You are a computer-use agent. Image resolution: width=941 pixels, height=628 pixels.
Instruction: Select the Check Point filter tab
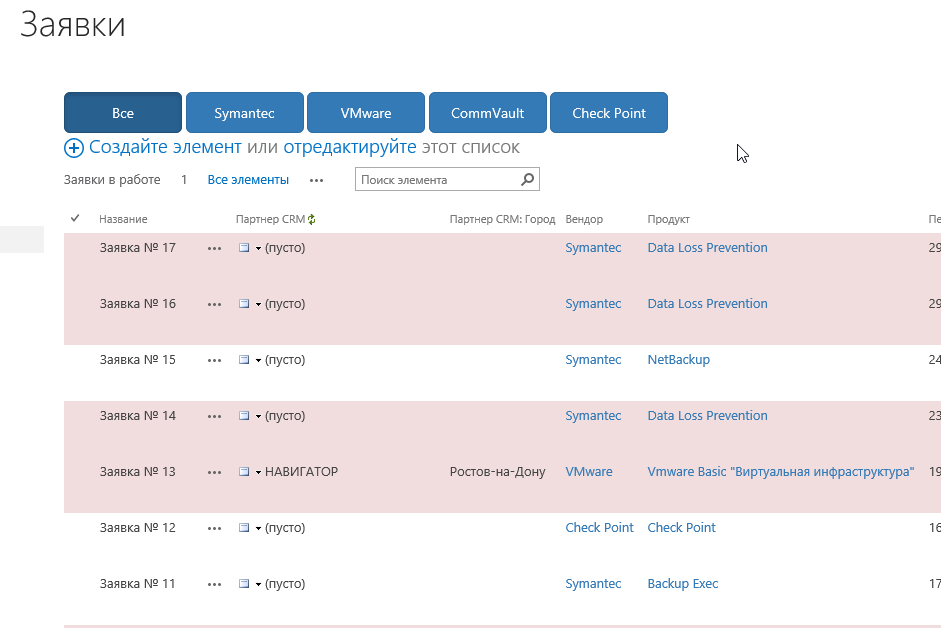click(609, 113)
